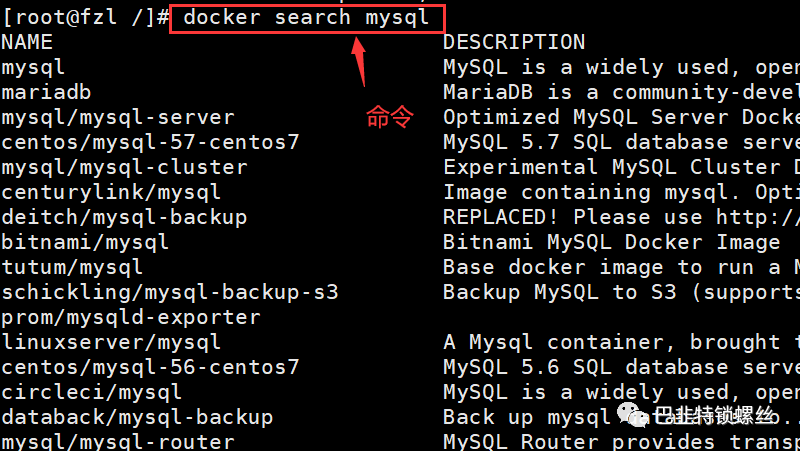Click the DESCRIPTION column header

[x=514, y=42]
